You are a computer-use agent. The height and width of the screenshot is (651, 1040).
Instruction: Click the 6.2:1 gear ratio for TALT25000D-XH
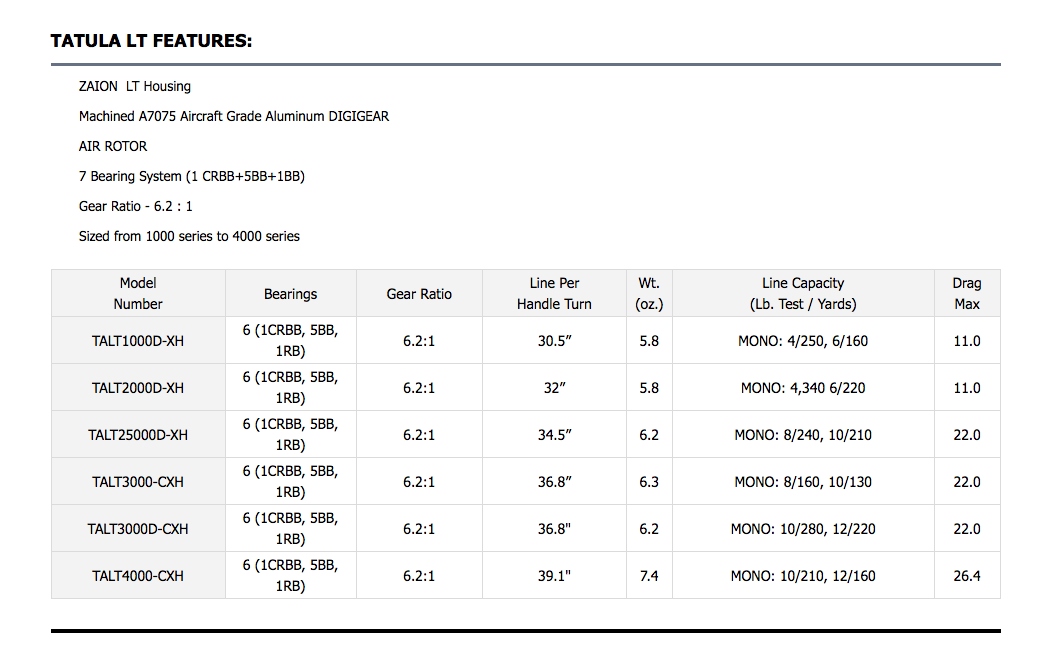[419, 435]
